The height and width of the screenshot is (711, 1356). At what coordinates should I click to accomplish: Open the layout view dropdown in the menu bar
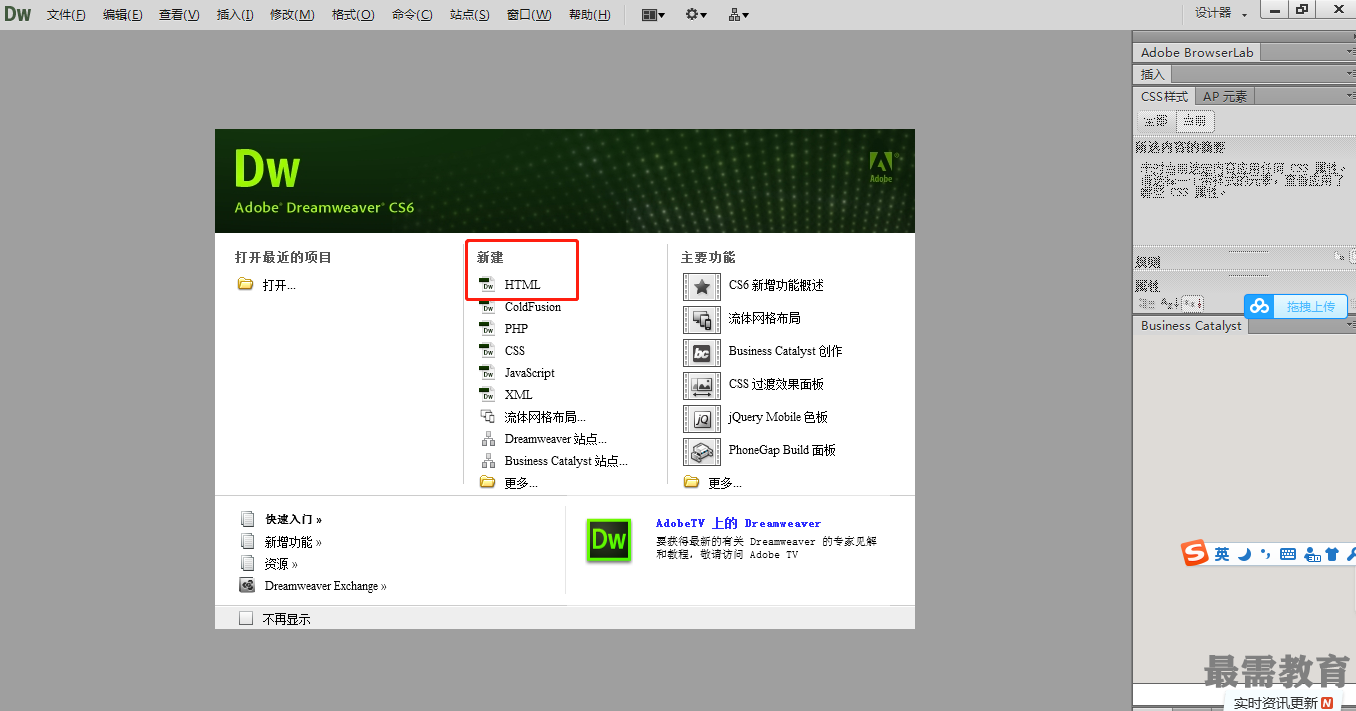(x=653, y=15)
